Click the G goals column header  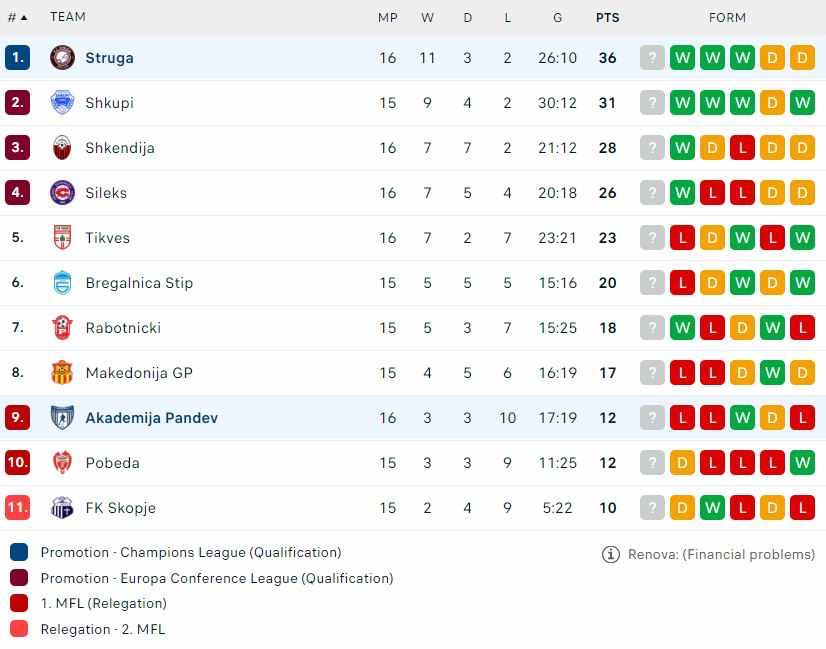(x=557, y=17)
